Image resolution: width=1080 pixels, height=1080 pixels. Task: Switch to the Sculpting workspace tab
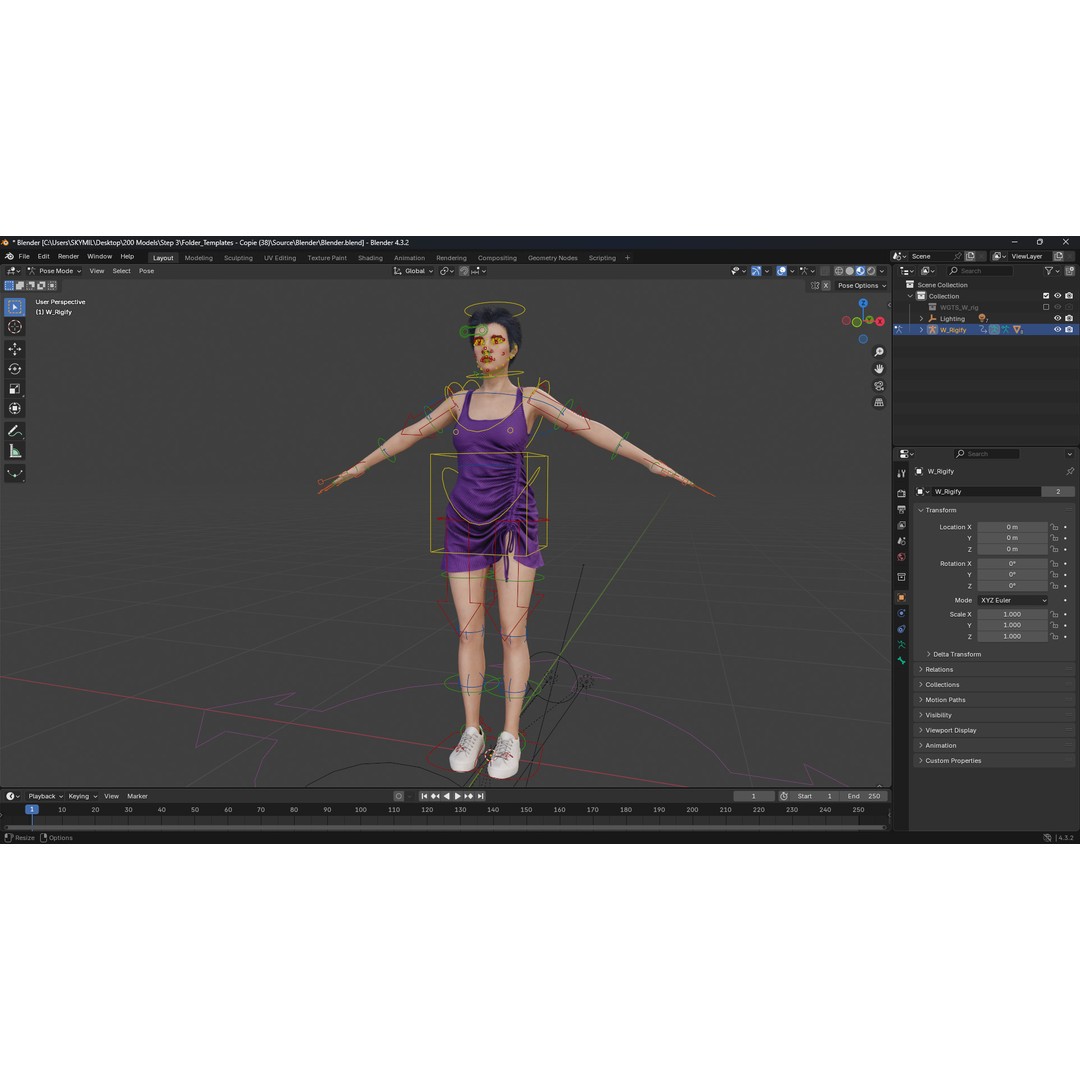click(x=238, y=258)
